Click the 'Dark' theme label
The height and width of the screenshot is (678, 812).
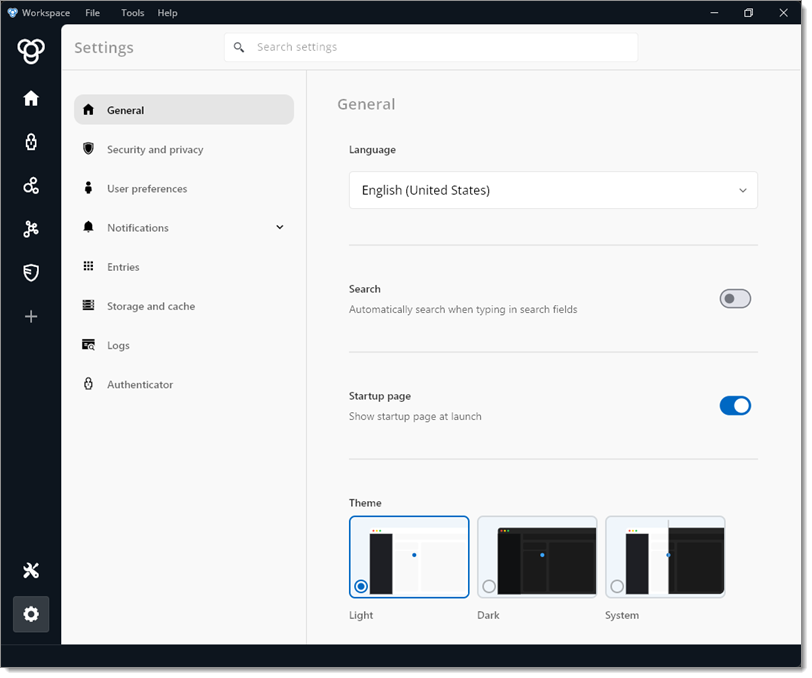pos(488,615)
